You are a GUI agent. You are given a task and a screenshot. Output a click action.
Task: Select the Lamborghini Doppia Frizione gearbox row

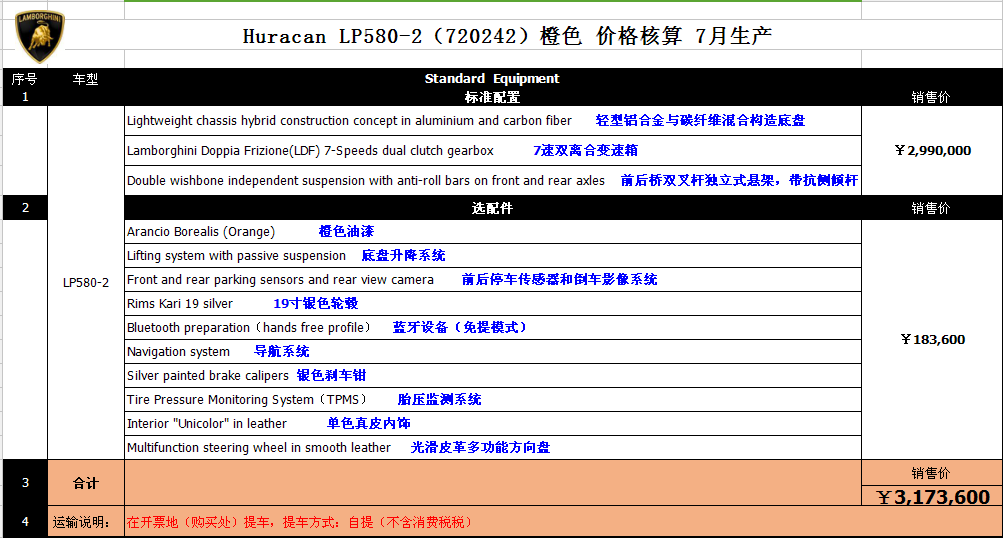tap(493, 150)
